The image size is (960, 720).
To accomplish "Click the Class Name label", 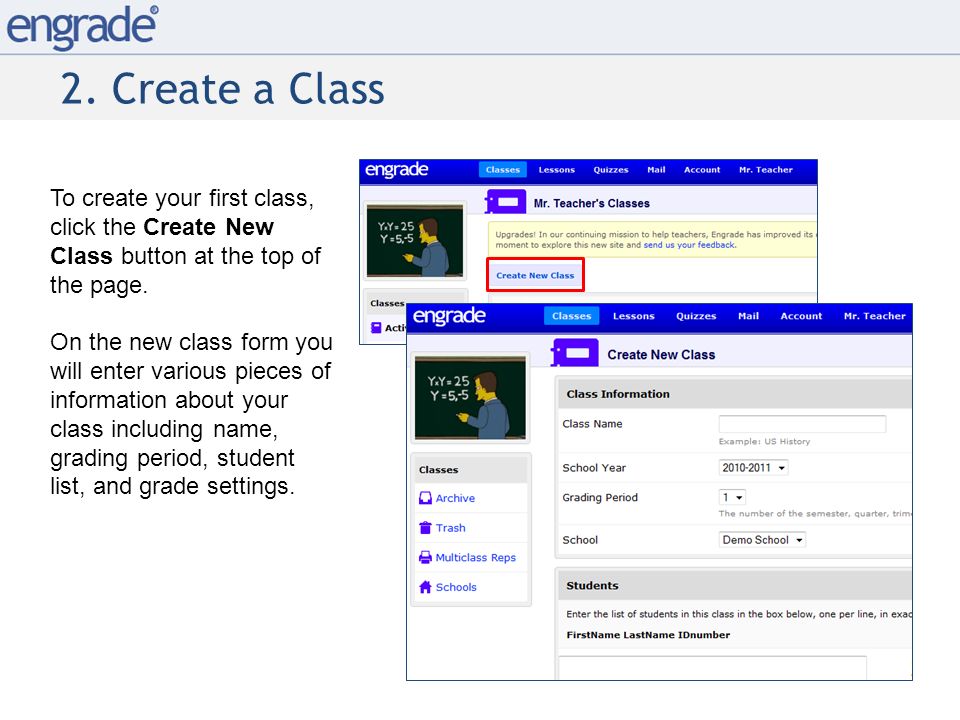I will pos(592,424).
